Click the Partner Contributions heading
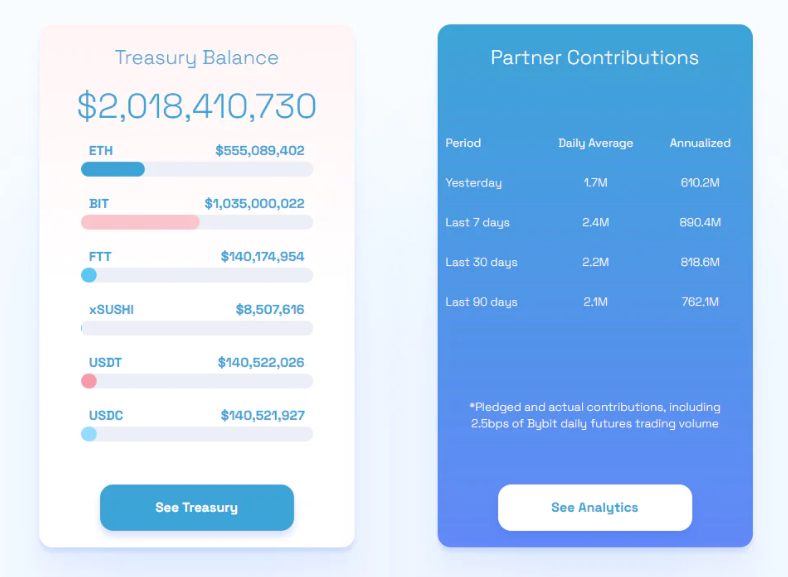The image size is (788, 577). point(595,58)
